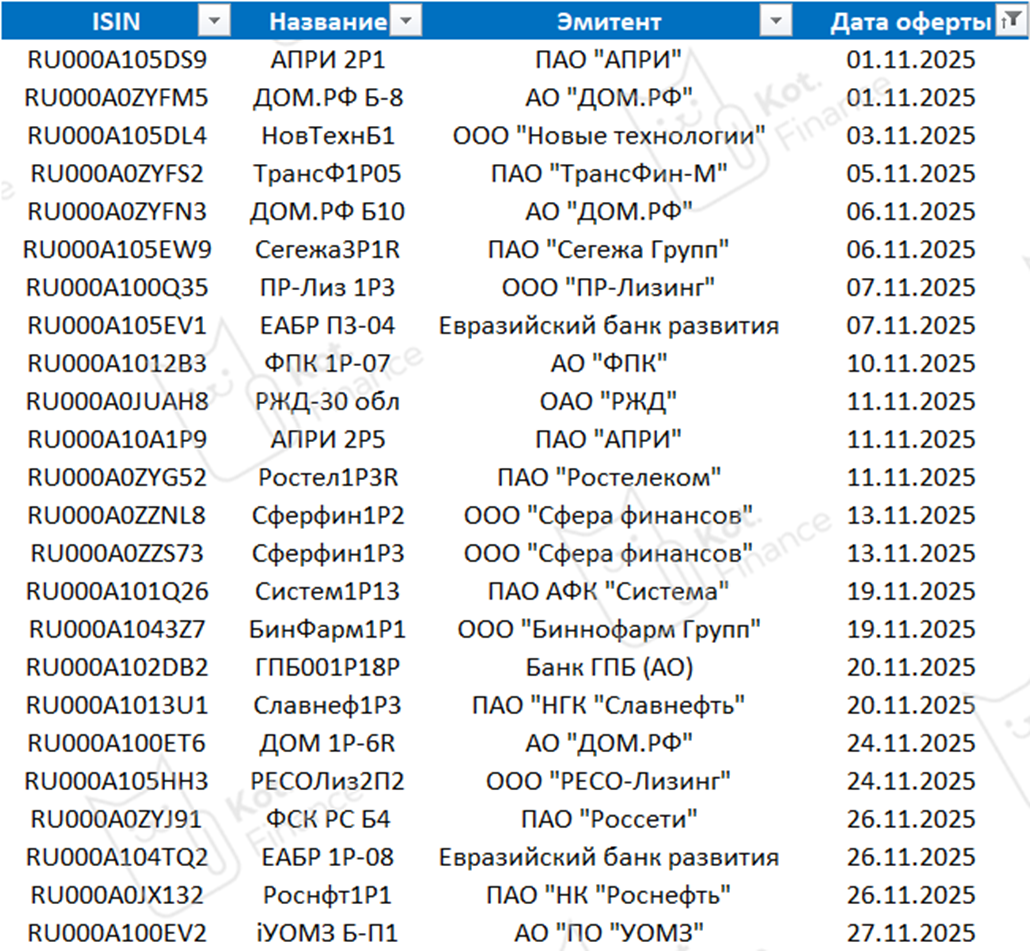This screenshot has height=951, width=1030.
Task: Click issuer ПАО "ТрансФин-М"
Action: pos(608,174)
